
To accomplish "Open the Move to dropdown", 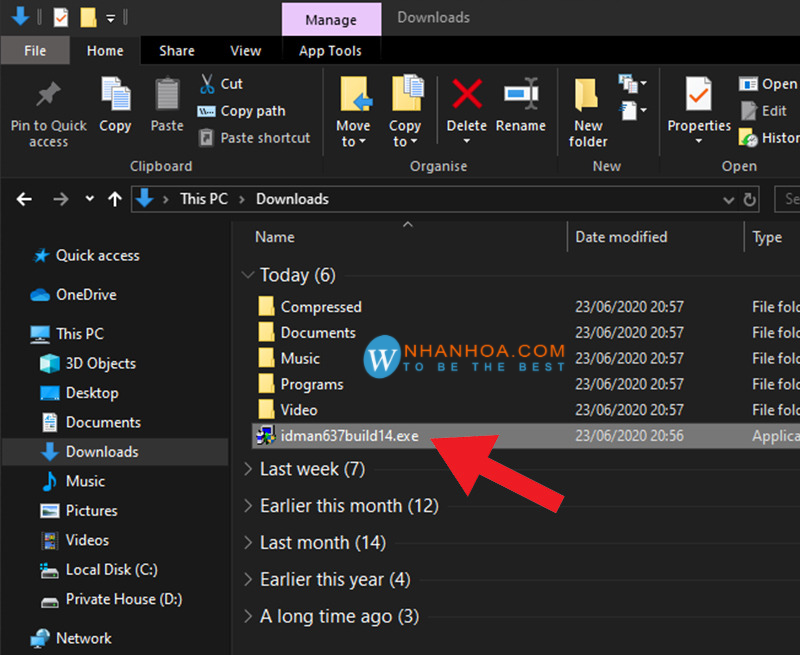I will click(x=353, y=134).
